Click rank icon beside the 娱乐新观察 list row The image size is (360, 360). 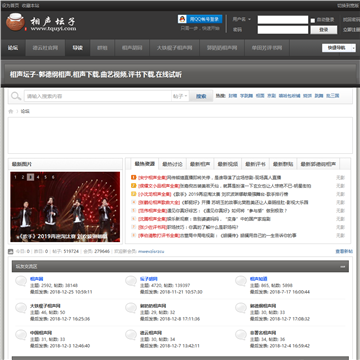coord(134,219)
